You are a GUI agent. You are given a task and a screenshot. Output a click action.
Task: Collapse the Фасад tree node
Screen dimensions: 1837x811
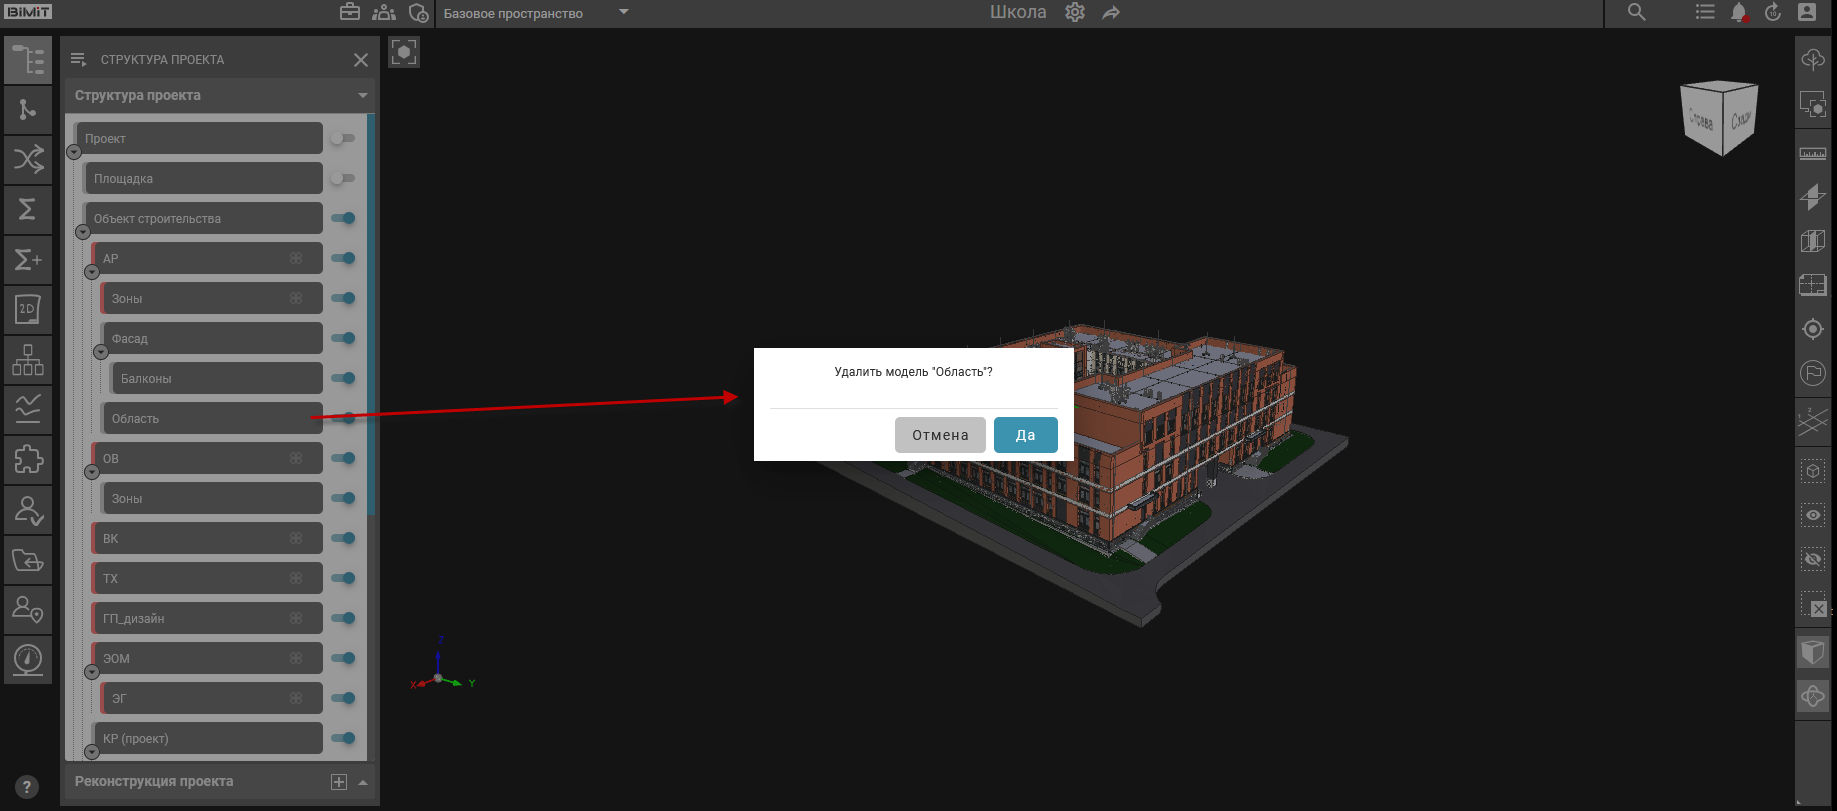click(x=100, y=352)
